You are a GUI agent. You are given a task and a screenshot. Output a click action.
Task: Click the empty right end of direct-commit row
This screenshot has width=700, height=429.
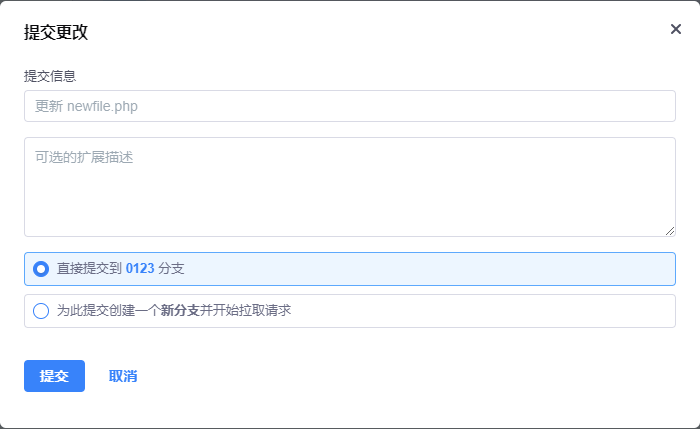(x=600, y=269)
